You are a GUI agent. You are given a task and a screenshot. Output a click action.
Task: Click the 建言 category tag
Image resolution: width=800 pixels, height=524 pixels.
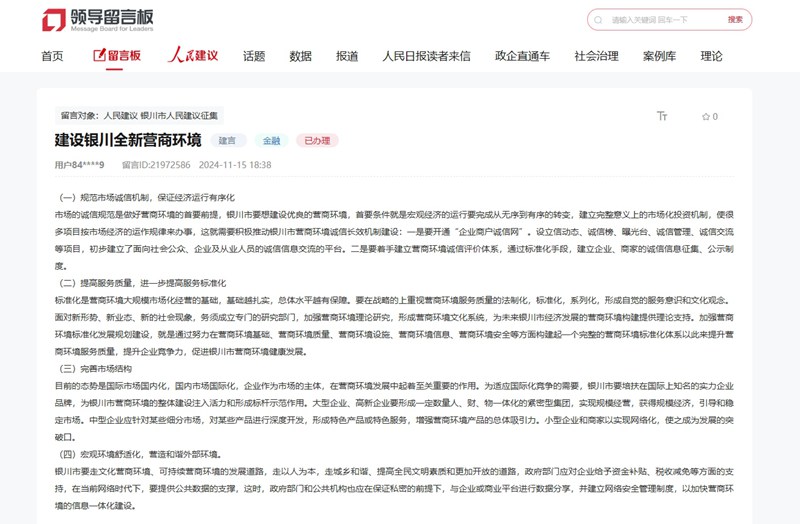tap(227, 141)
